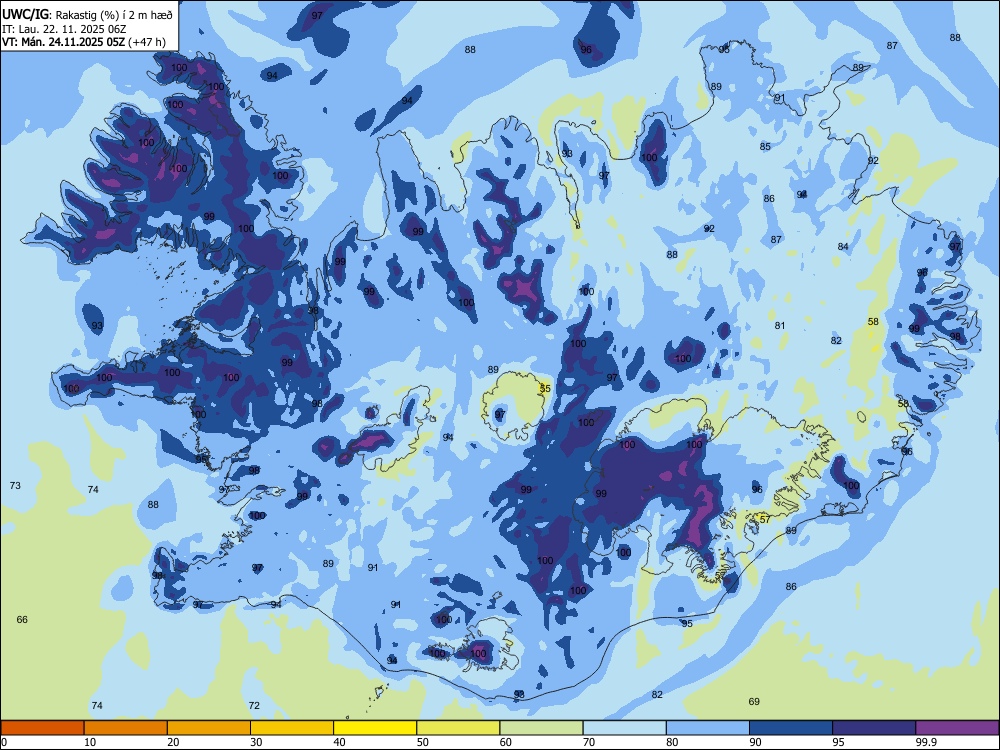1000x750 pixels.
Task: Select the "66" humidity value on the map
Action: pyautogui.click(x=22, y=619)
